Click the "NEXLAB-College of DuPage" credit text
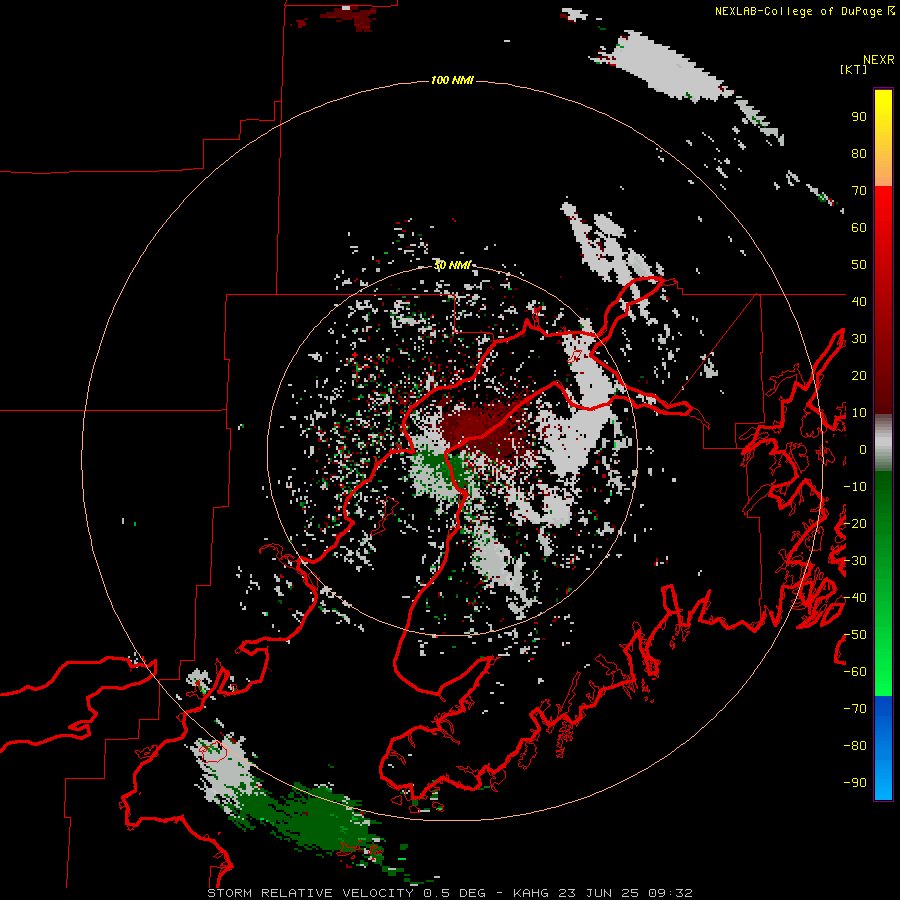900x900 pixels. (798, 11)
